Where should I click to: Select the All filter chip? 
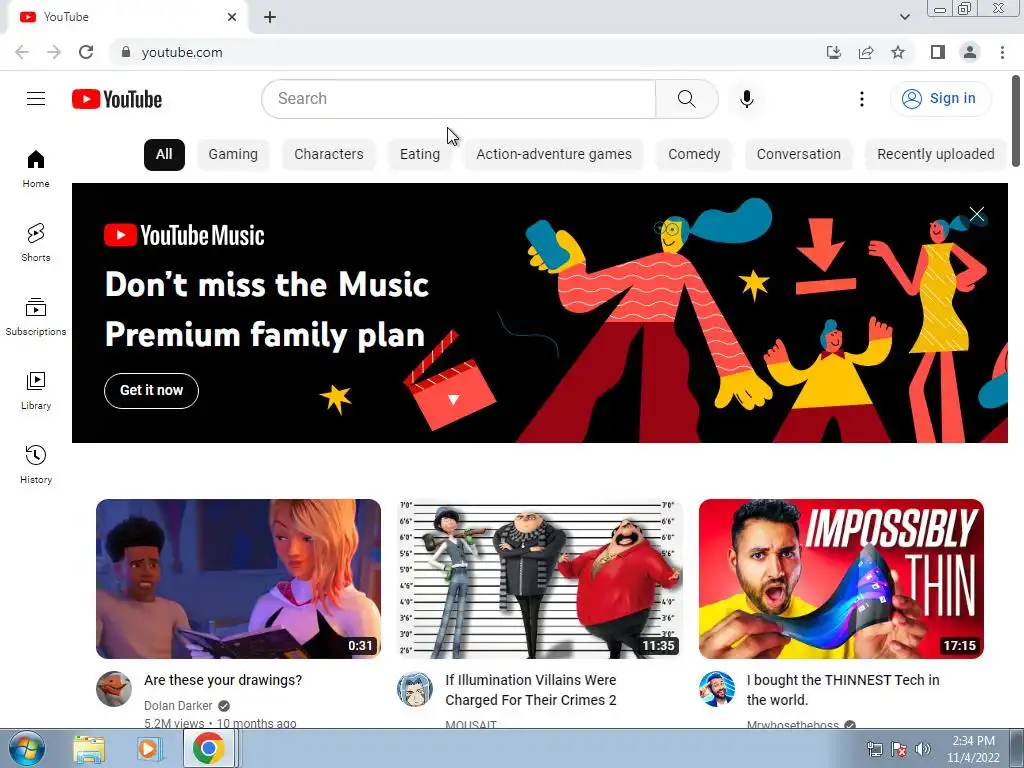coord(164,155)
